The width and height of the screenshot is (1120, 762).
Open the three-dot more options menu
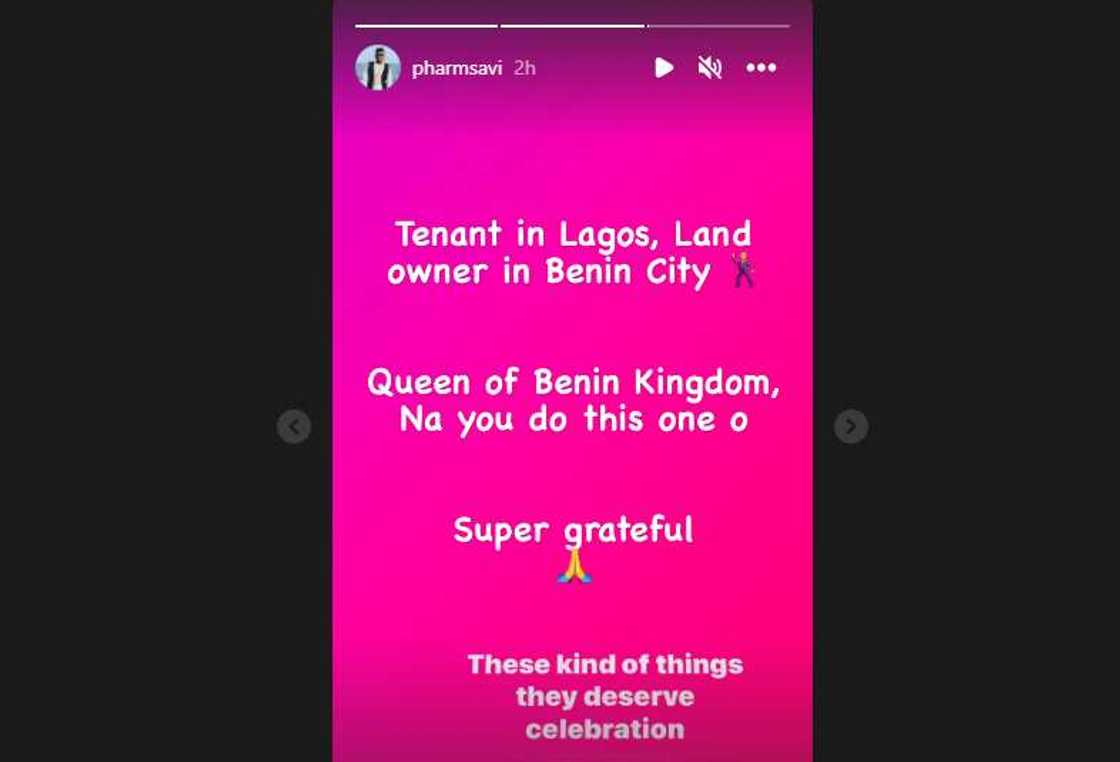tap(761, 67)
